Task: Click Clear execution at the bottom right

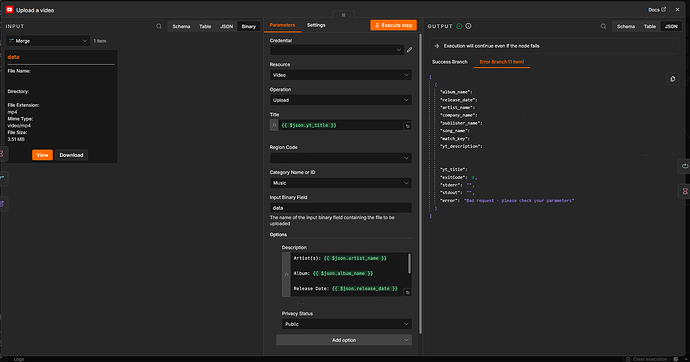Action: pyautogui.click(x=646, y=359)
